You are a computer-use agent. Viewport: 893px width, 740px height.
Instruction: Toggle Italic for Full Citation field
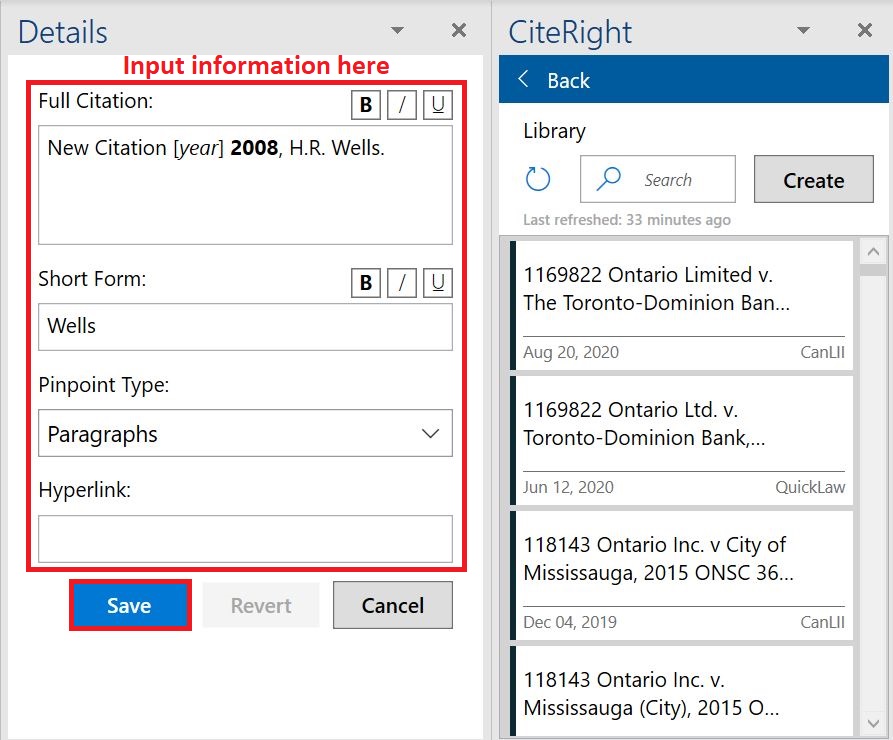(x=402, y=105)
